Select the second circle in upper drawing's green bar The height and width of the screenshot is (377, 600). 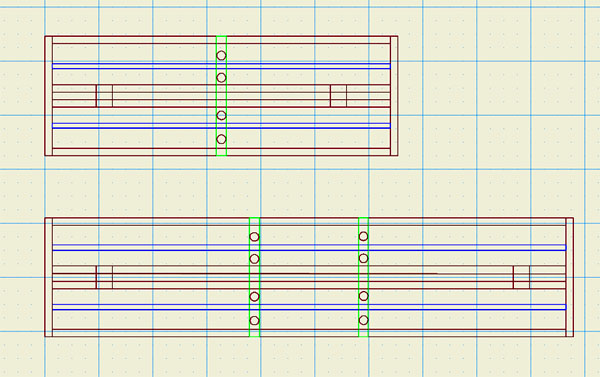221,78
